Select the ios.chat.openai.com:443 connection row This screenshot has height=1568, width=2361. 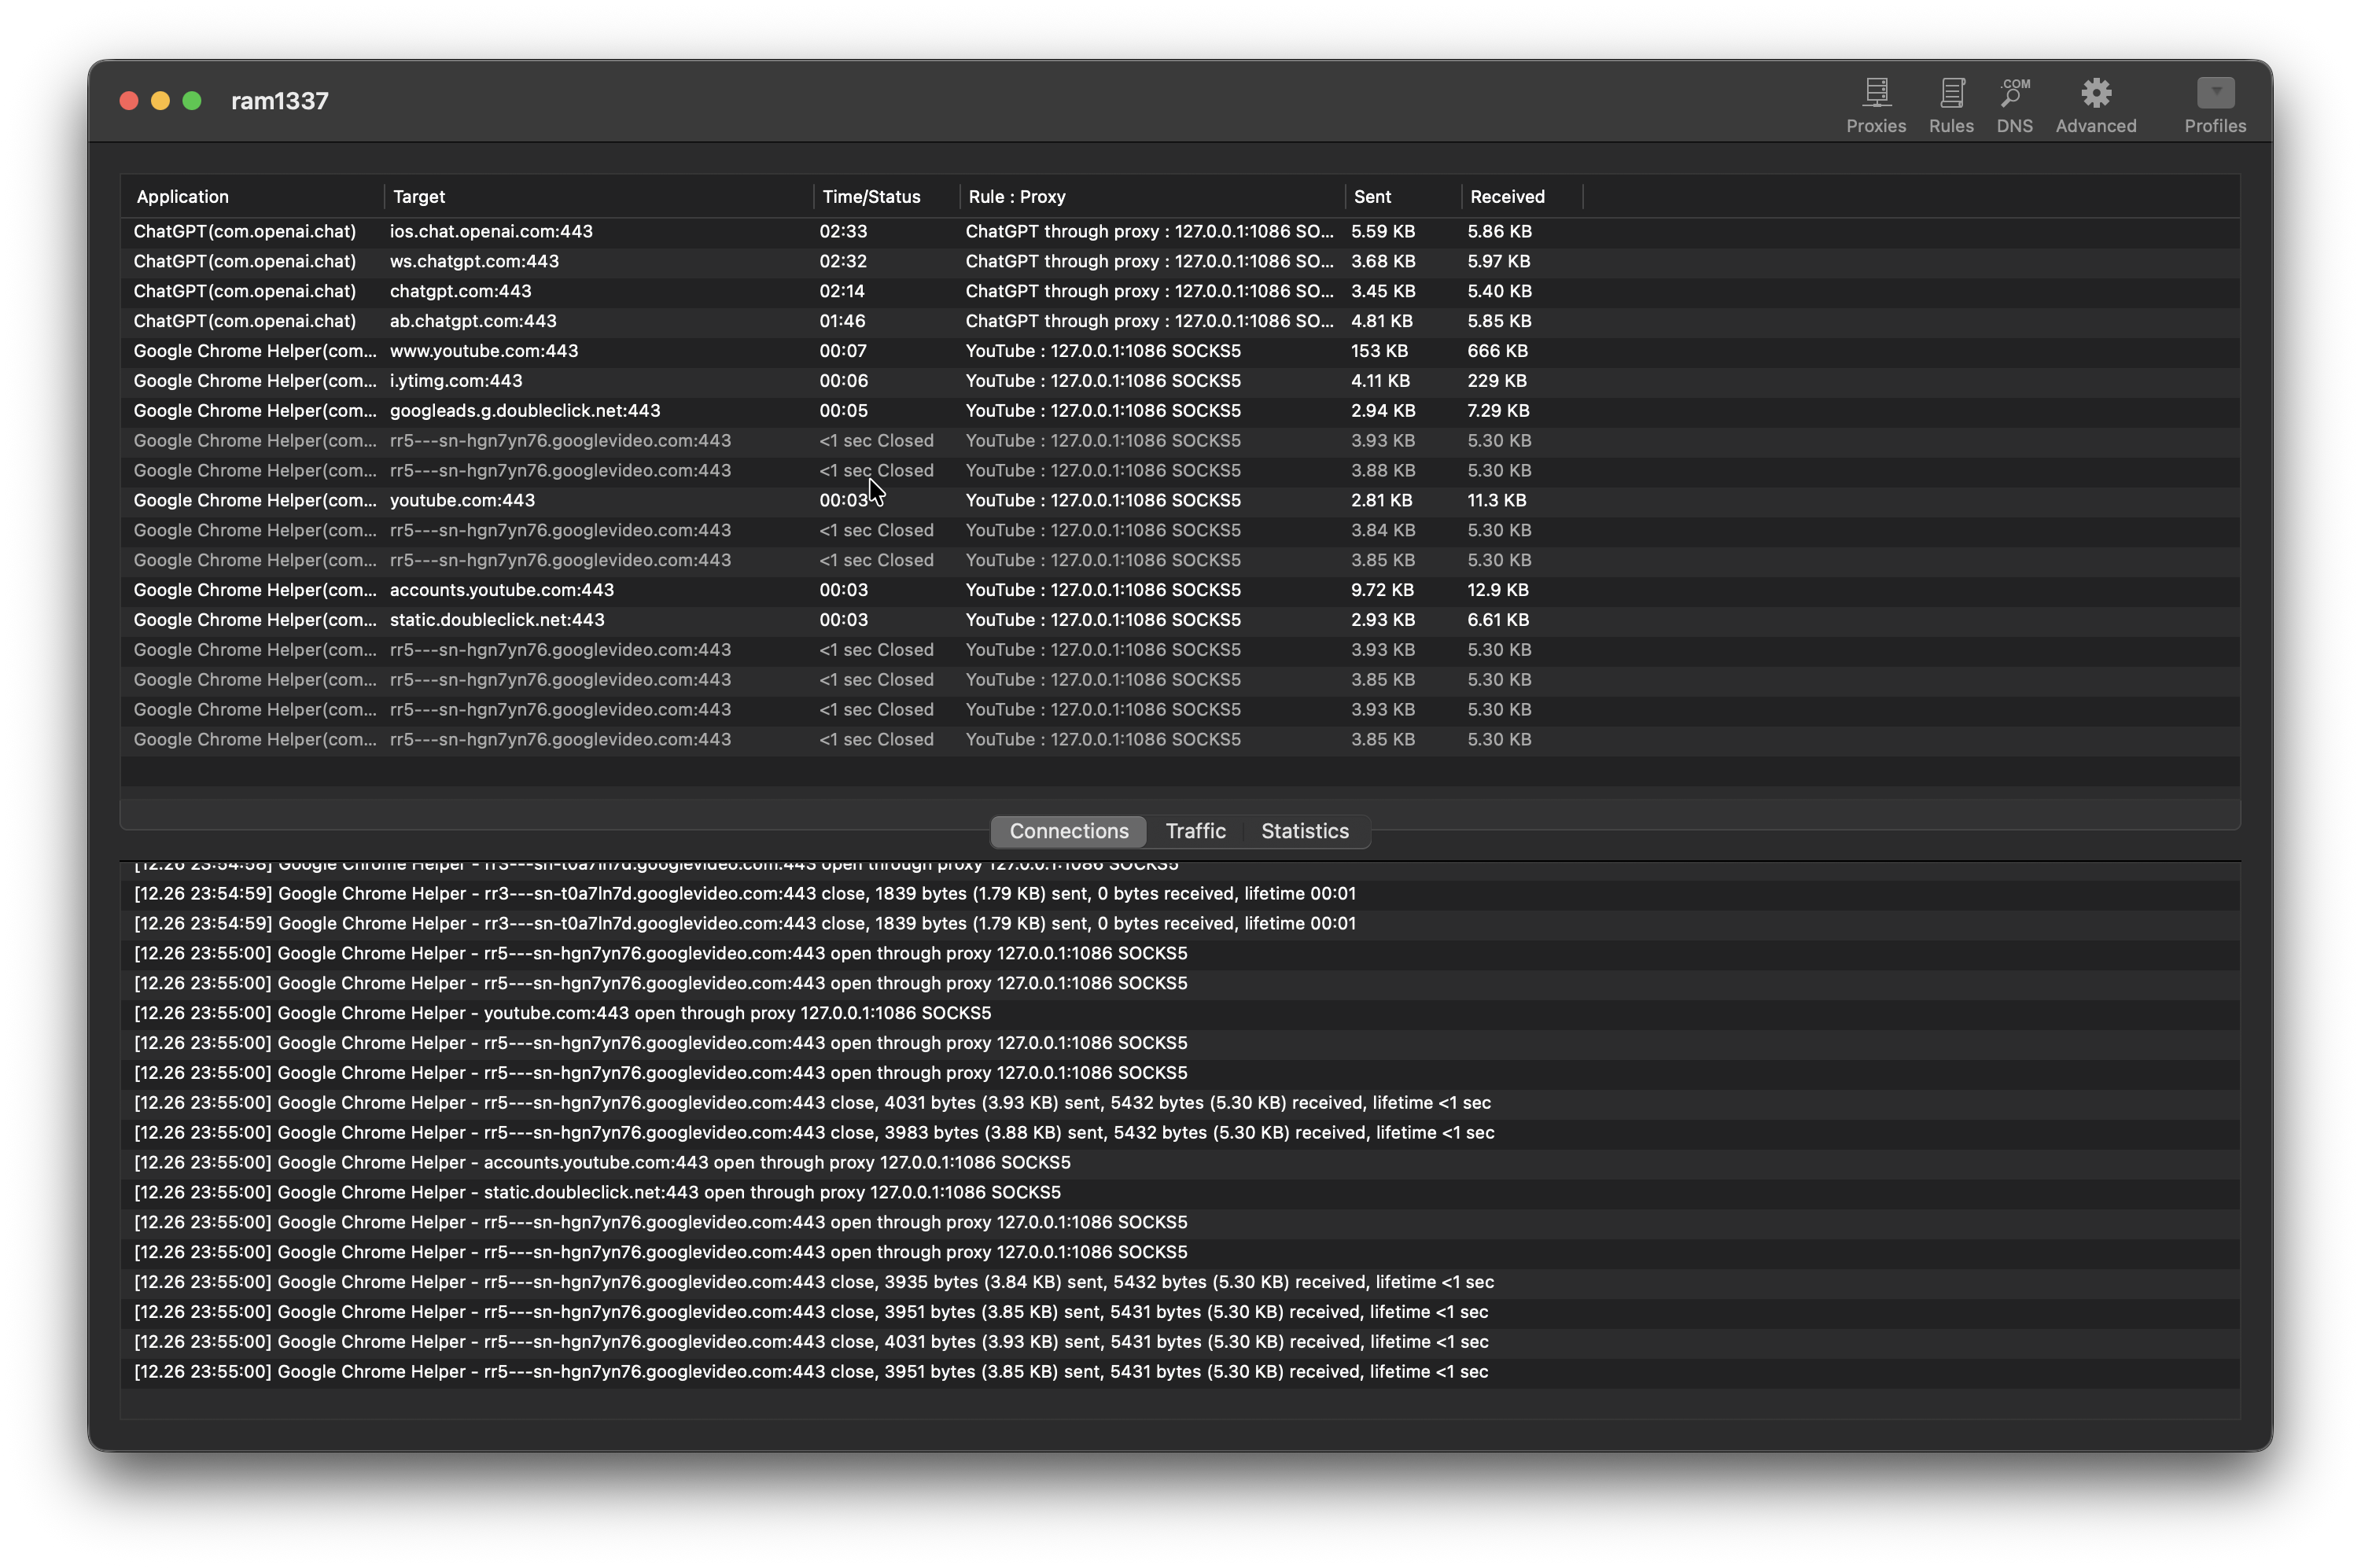pyautogui.click(x=490, y=231)
